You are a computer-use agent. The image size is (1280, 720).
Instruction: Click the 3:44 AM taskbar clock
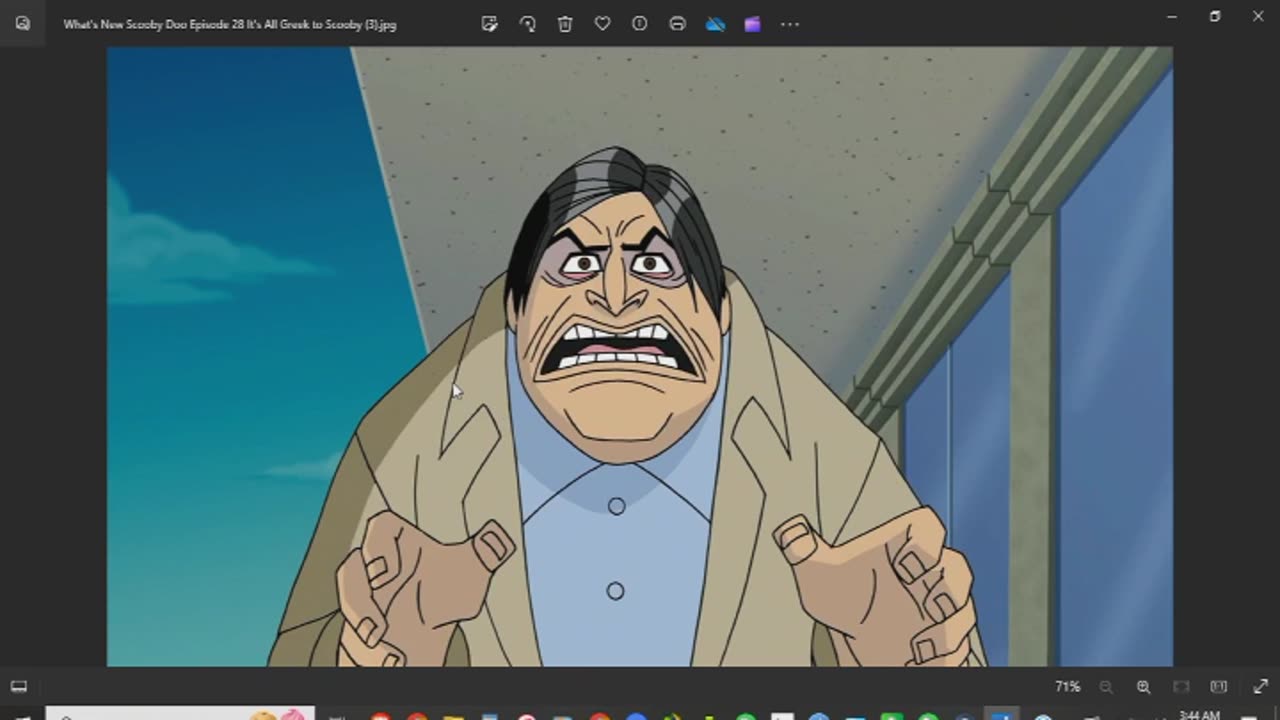(1199, 714)
